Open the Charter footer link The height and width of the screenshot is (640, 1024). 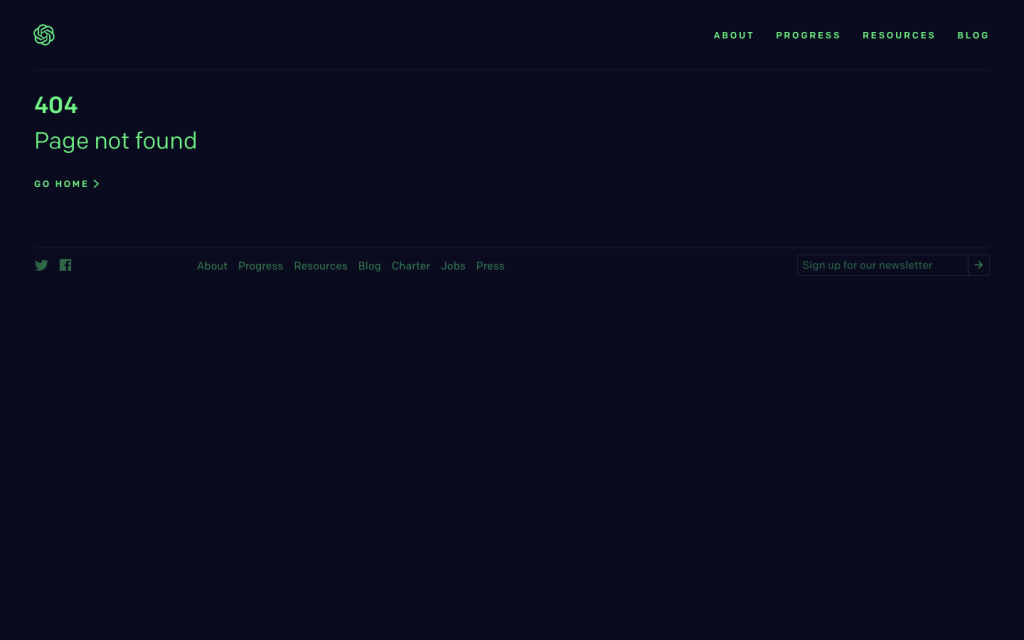(x=410, y=266)
